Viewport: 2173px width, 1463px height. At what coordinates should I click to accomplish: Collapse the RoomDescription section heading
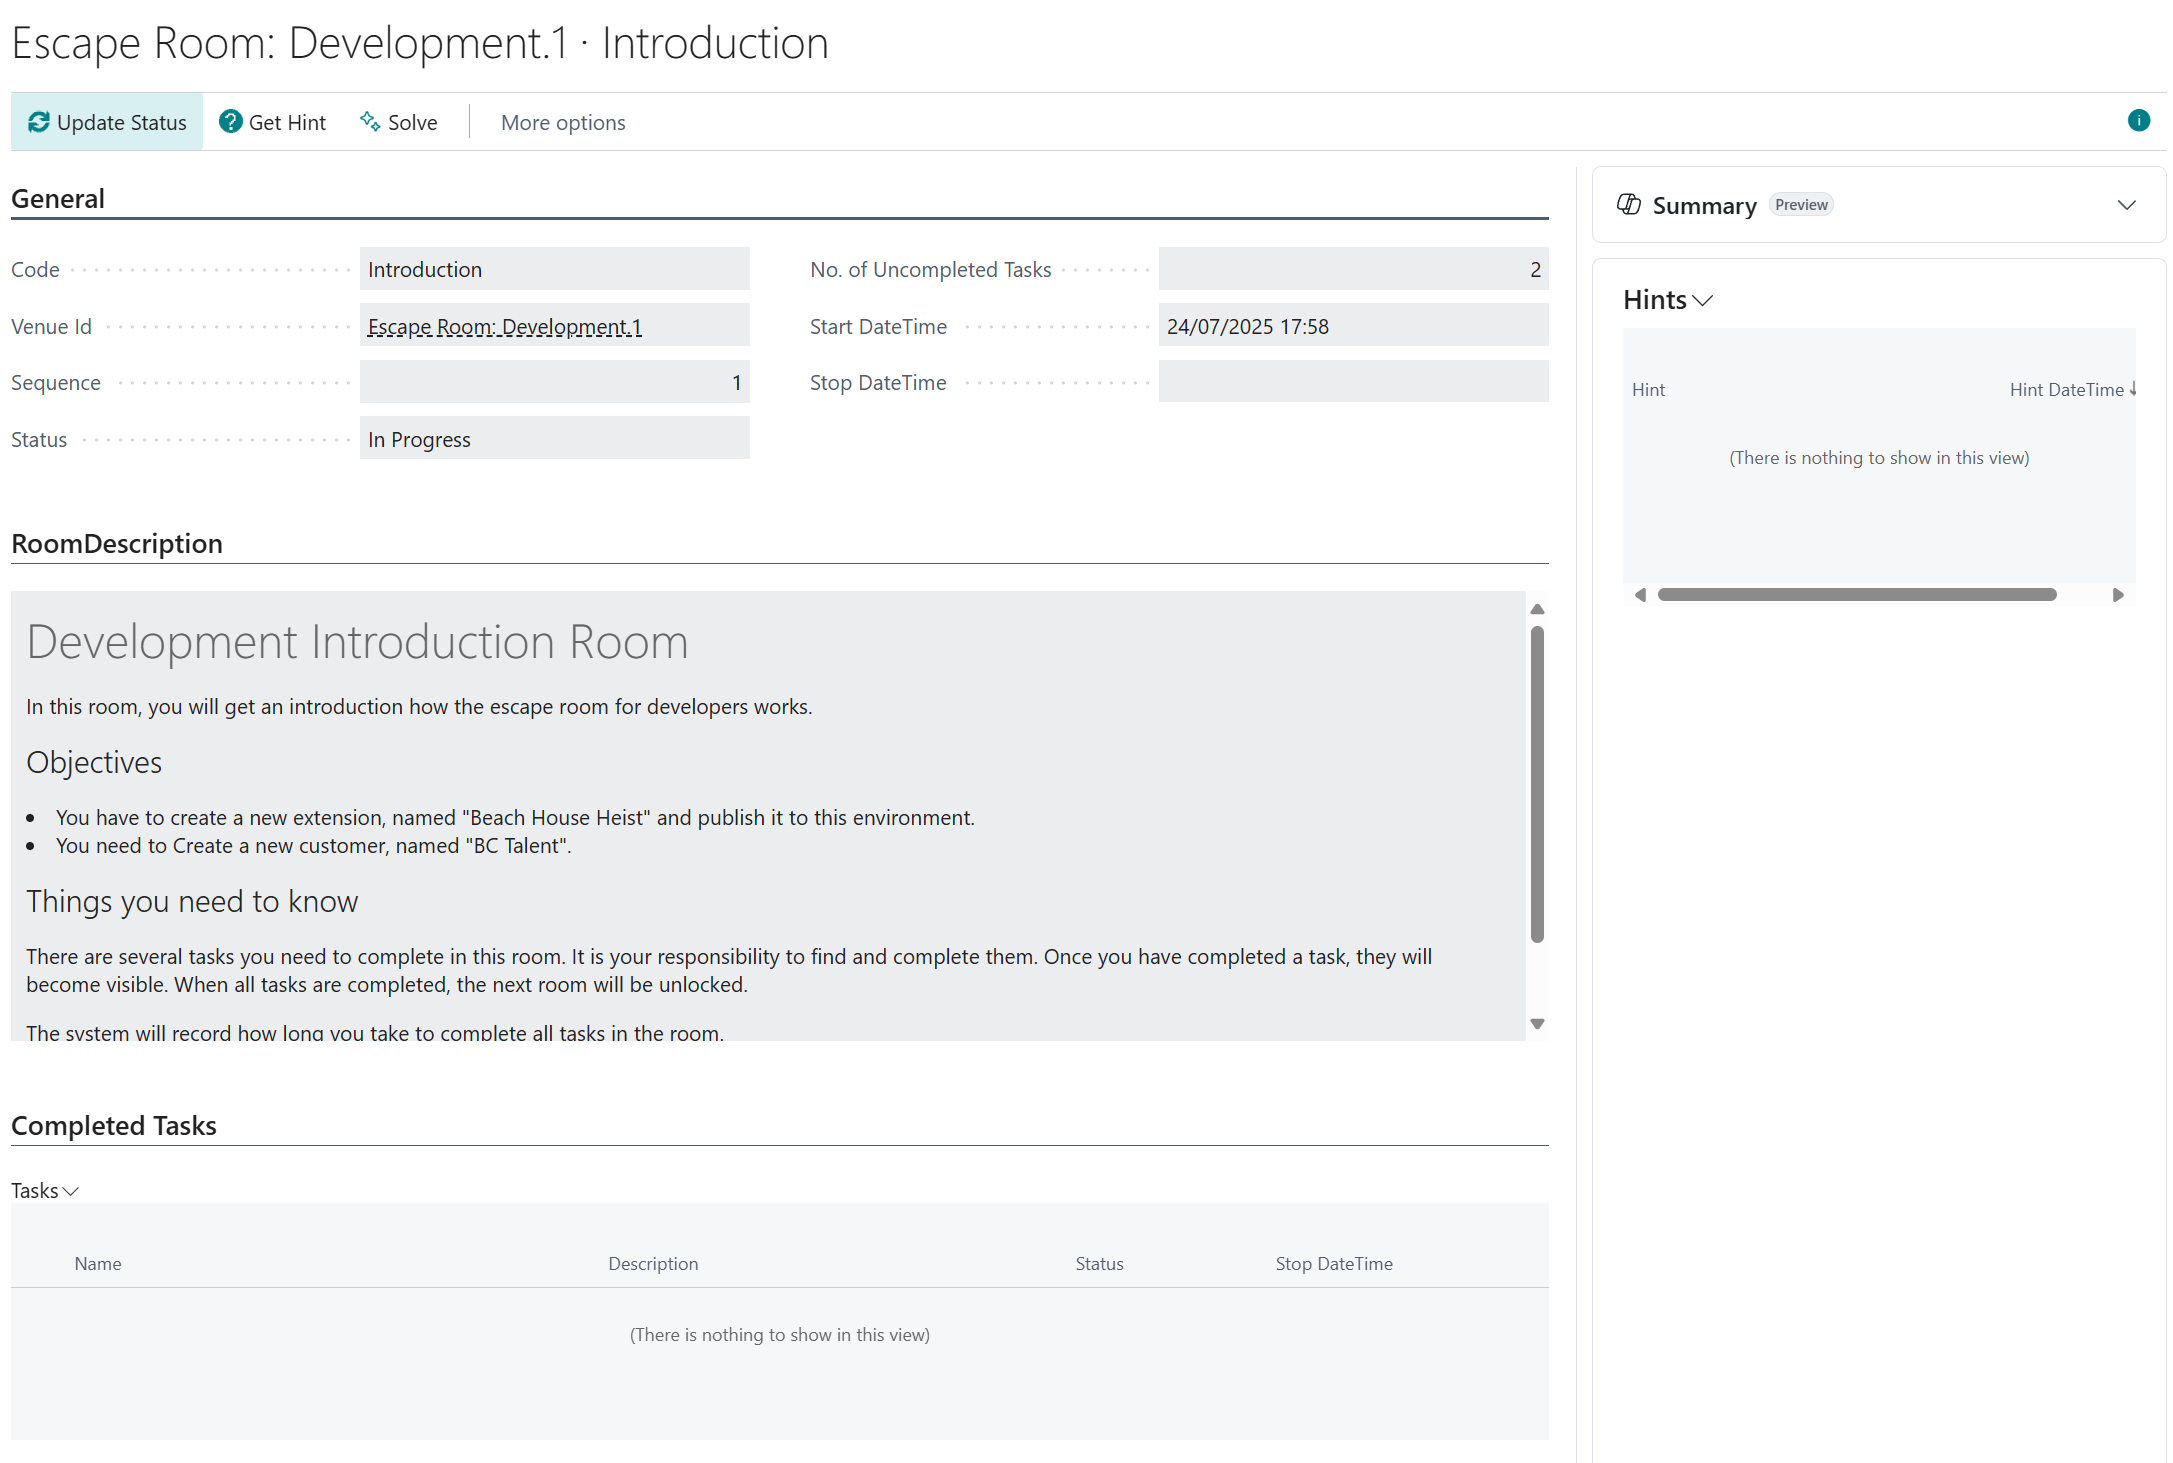click(x=117, y=544)
